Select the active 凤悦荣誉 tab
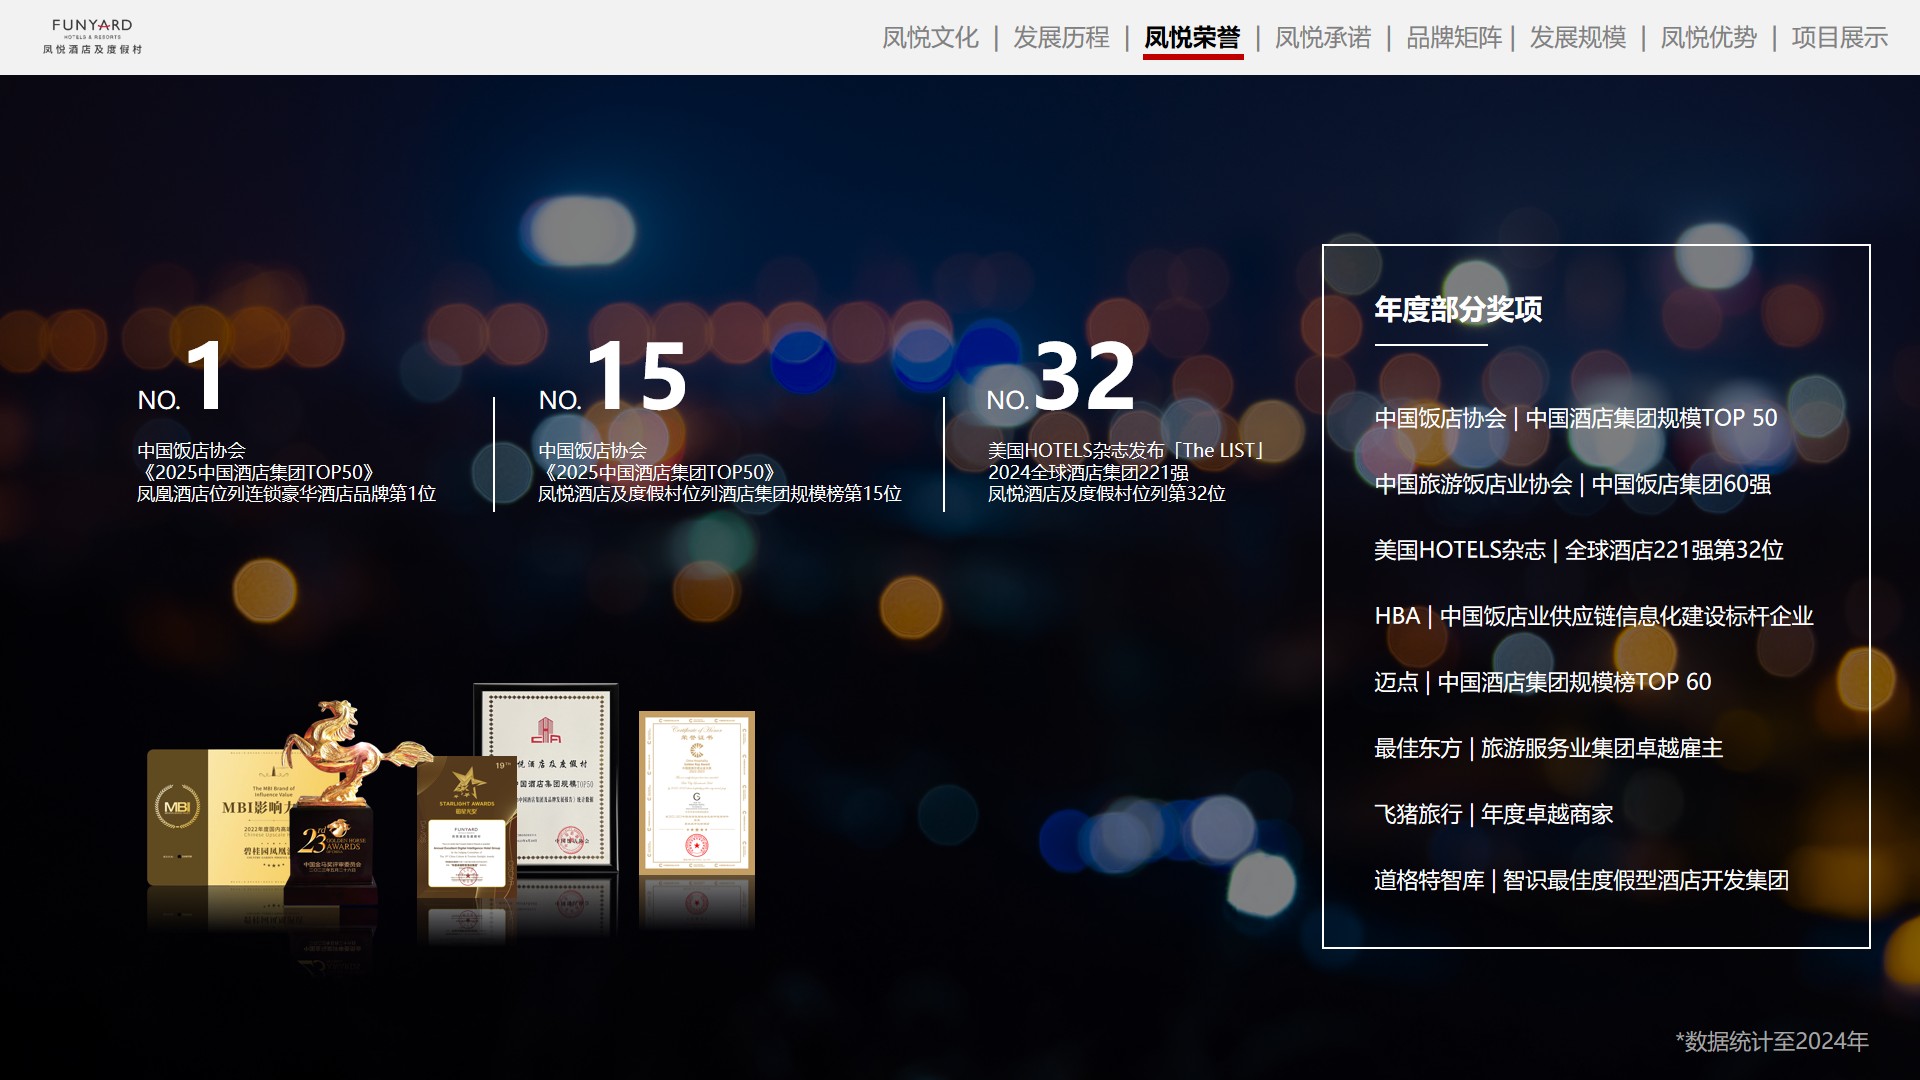This screenshot has height=1080, width=1920. click(x=1192, y=38)
